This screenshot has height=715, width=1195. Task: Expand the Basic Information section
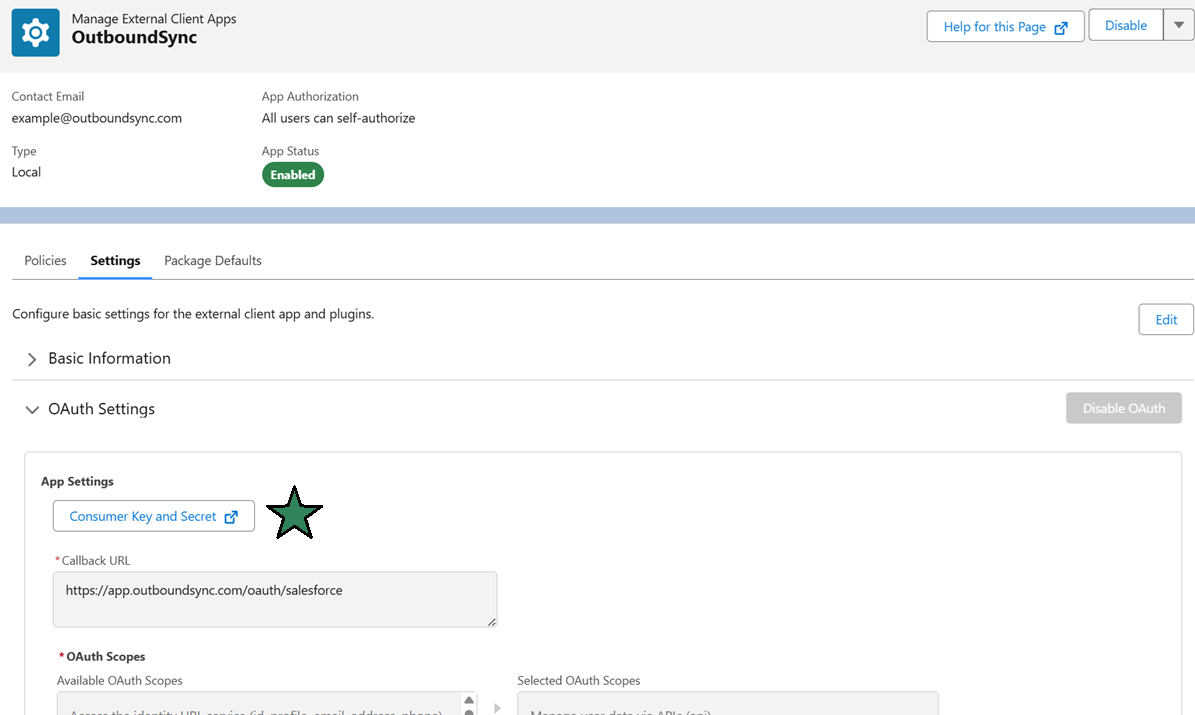(x=31, y=358)
